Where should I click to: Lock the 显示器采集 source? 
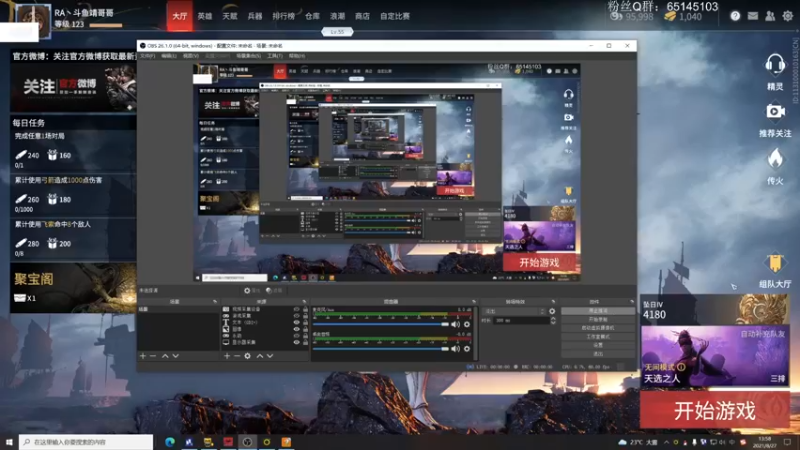coord(306,342)
